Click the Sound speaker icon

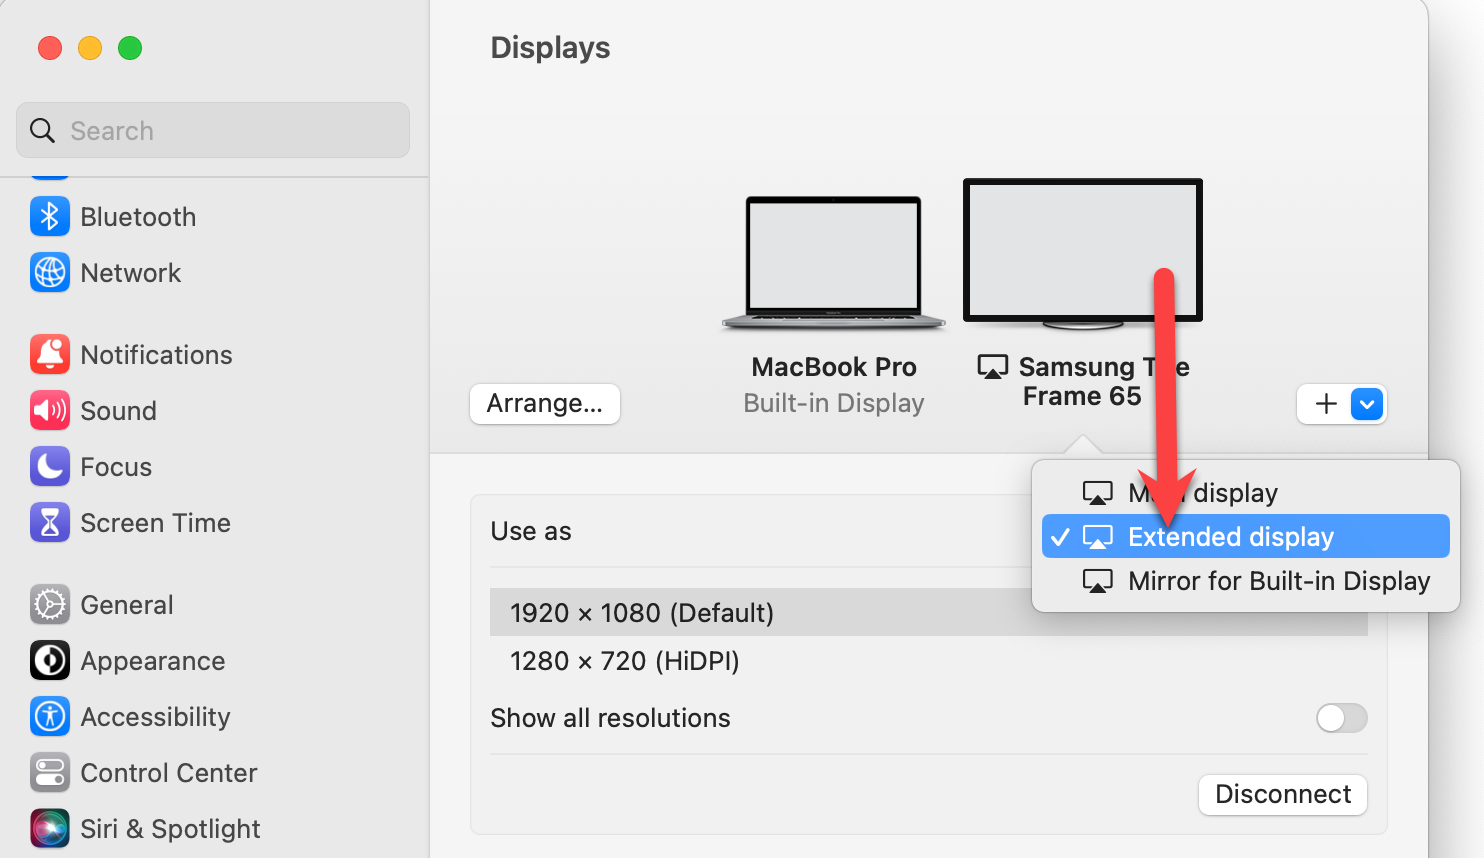pos(50,411)
